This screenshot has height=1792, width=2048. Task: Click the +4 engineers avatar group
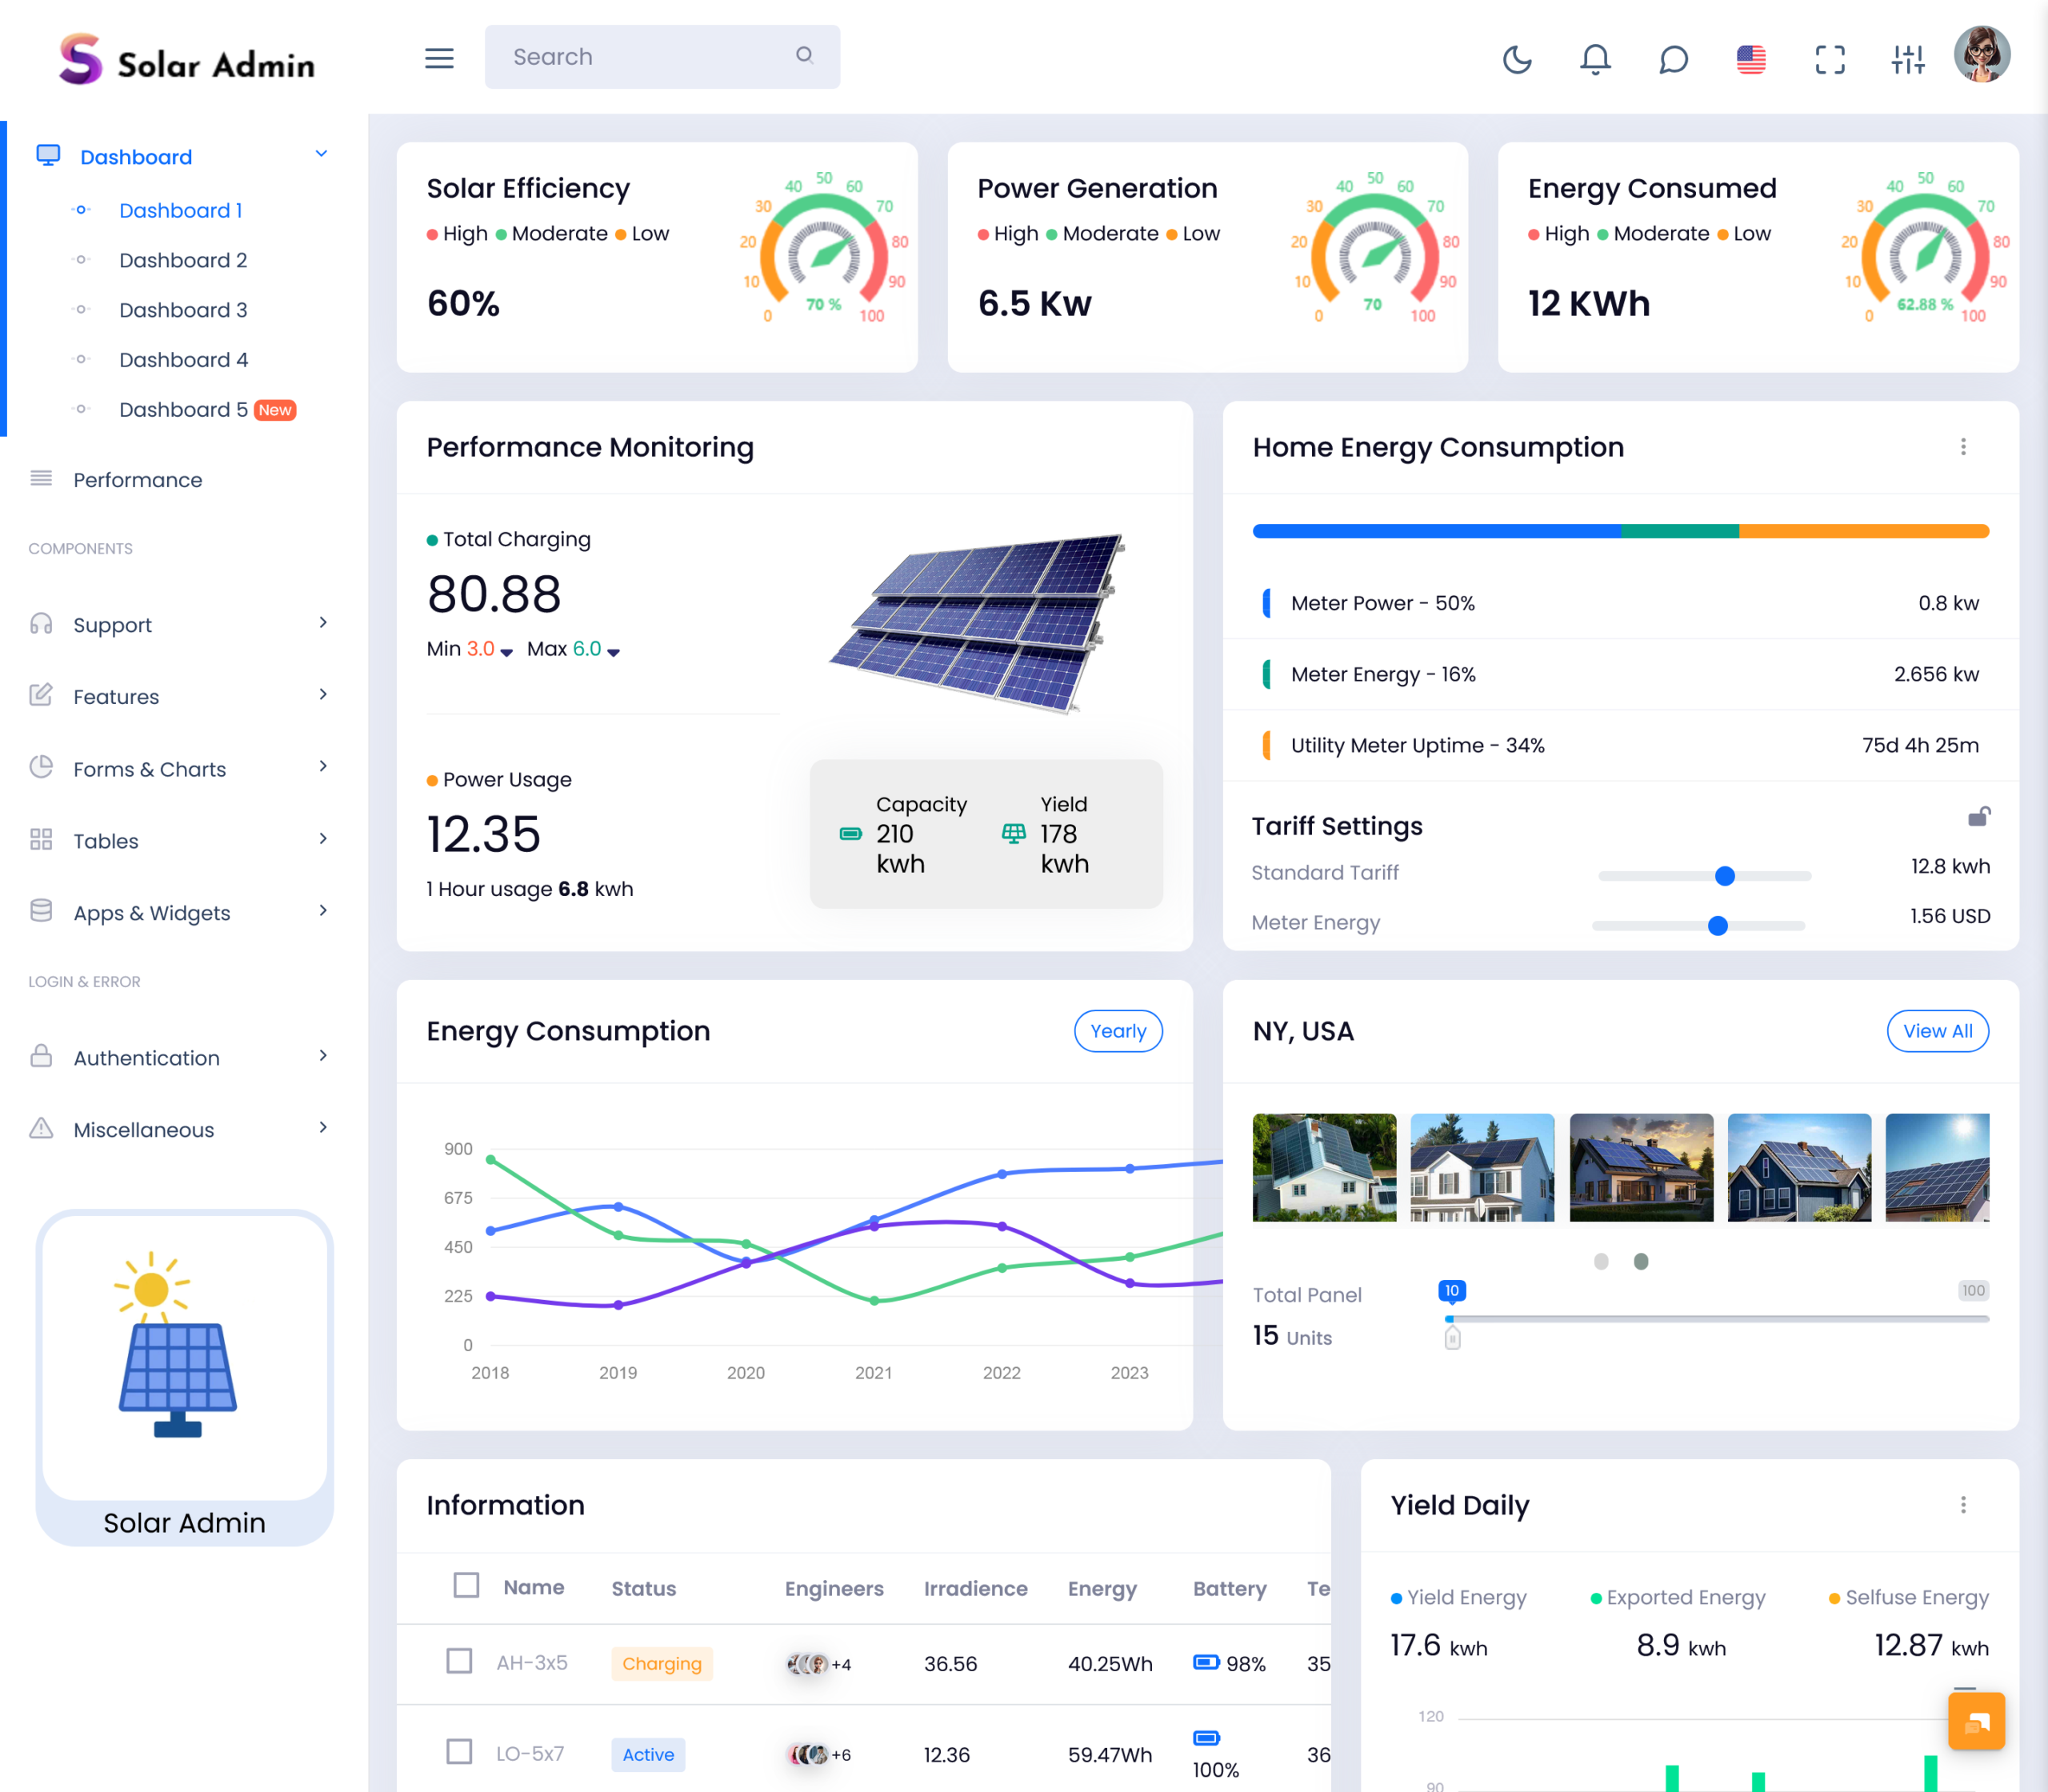818,1664
